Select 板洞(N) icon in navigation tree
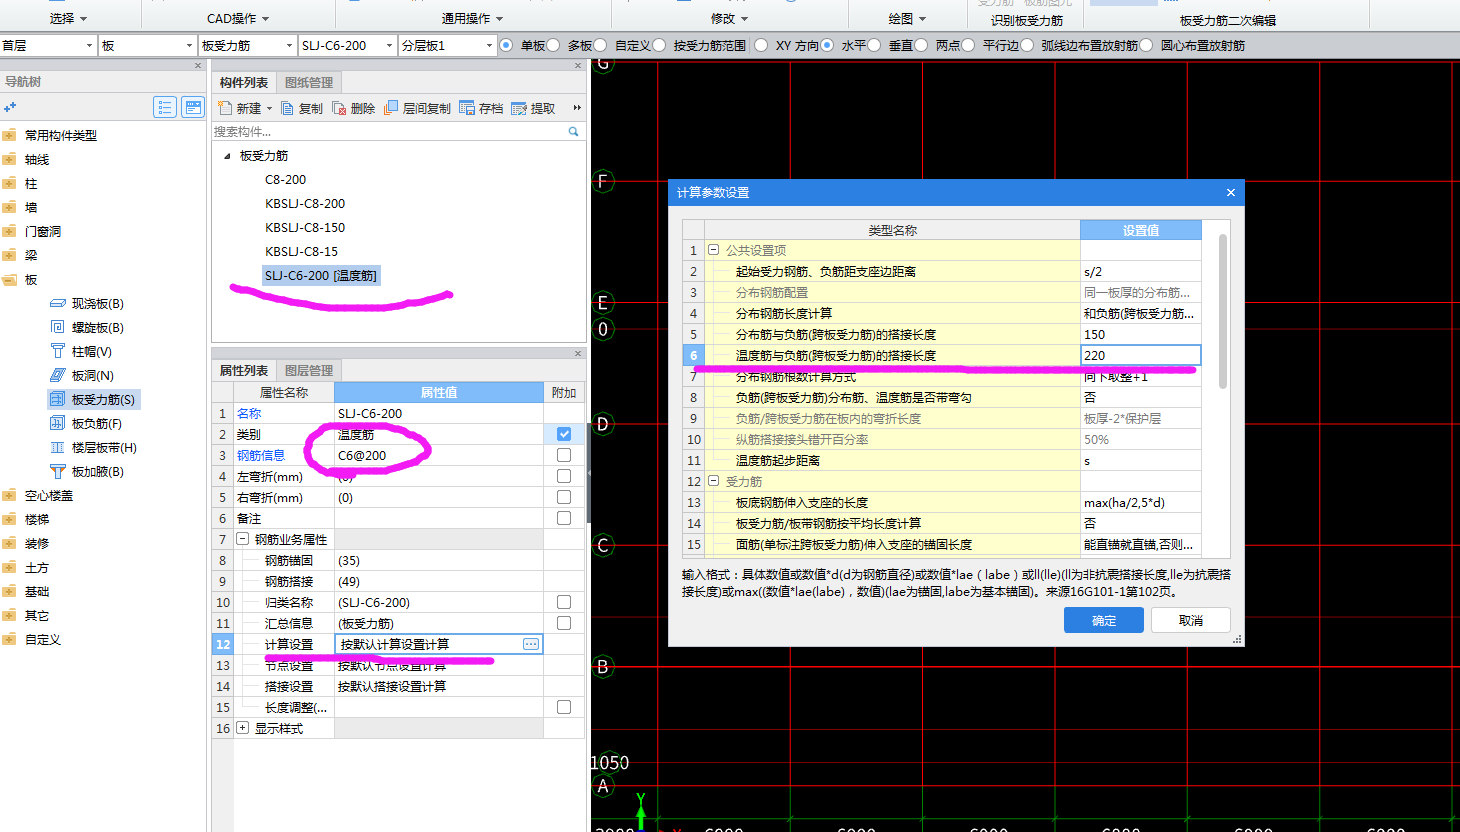This screenshot has height=832, width=1460. click(57, 375)
